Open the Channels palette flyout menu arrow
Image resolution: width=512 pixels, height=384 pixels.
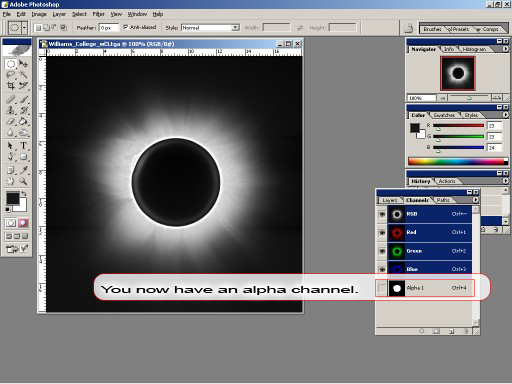[x=475, y=200]
